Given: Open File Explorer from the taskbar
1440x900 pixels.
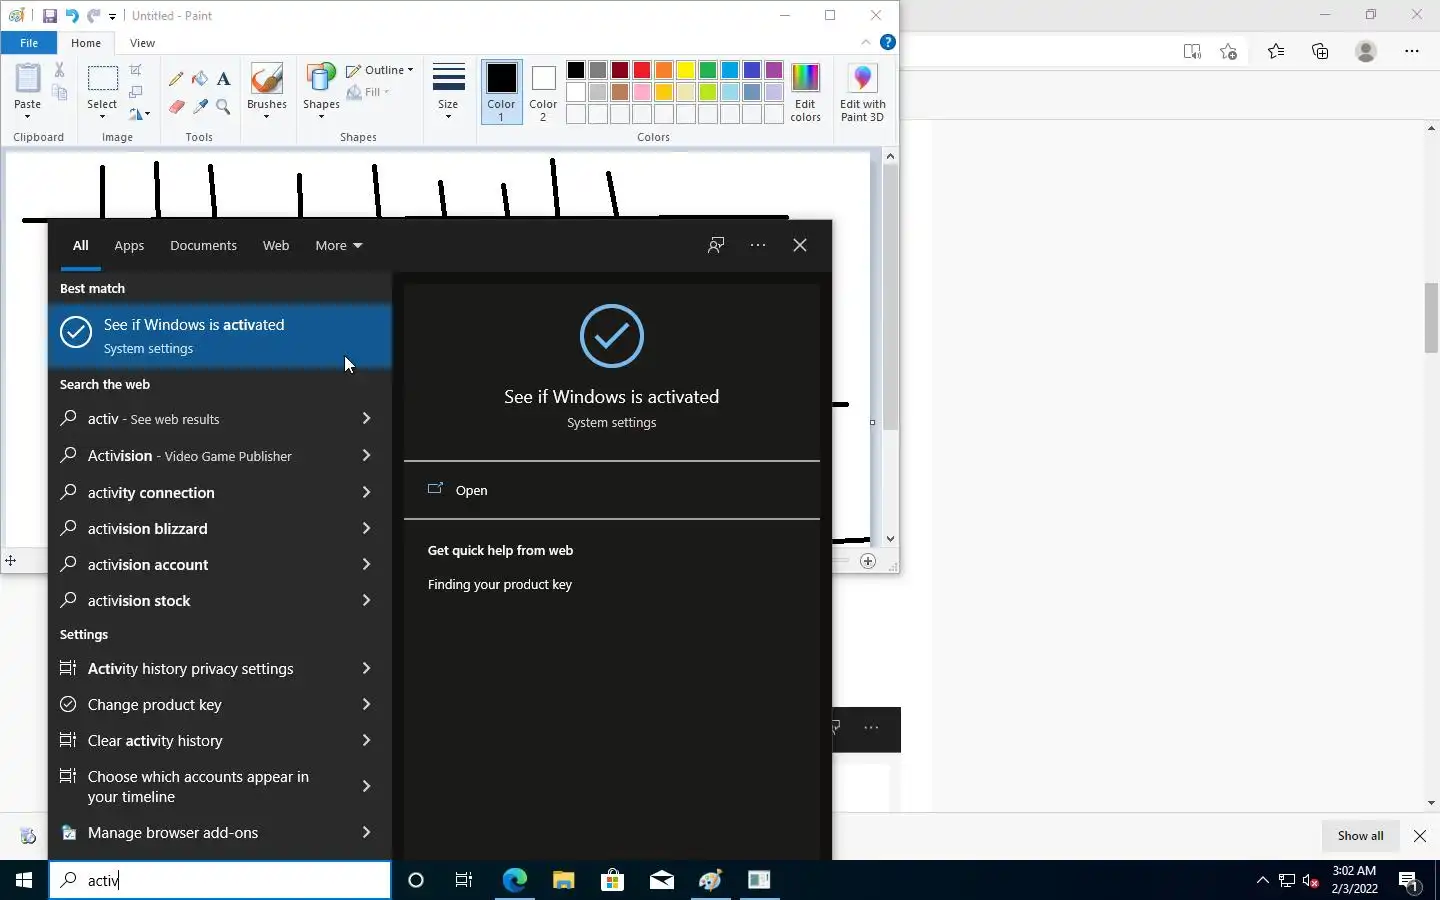Looking at the screenshot, I should [563, 880].
